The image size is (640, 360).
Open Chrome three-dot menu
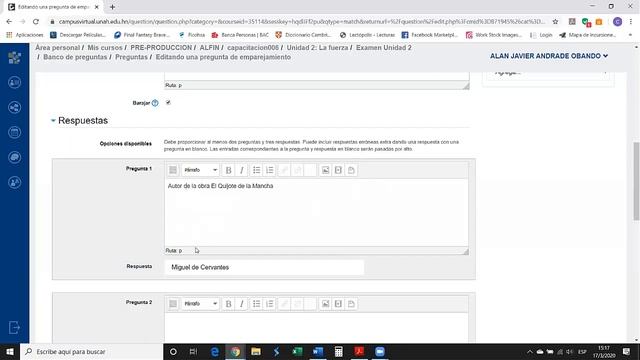coord(631,22)
